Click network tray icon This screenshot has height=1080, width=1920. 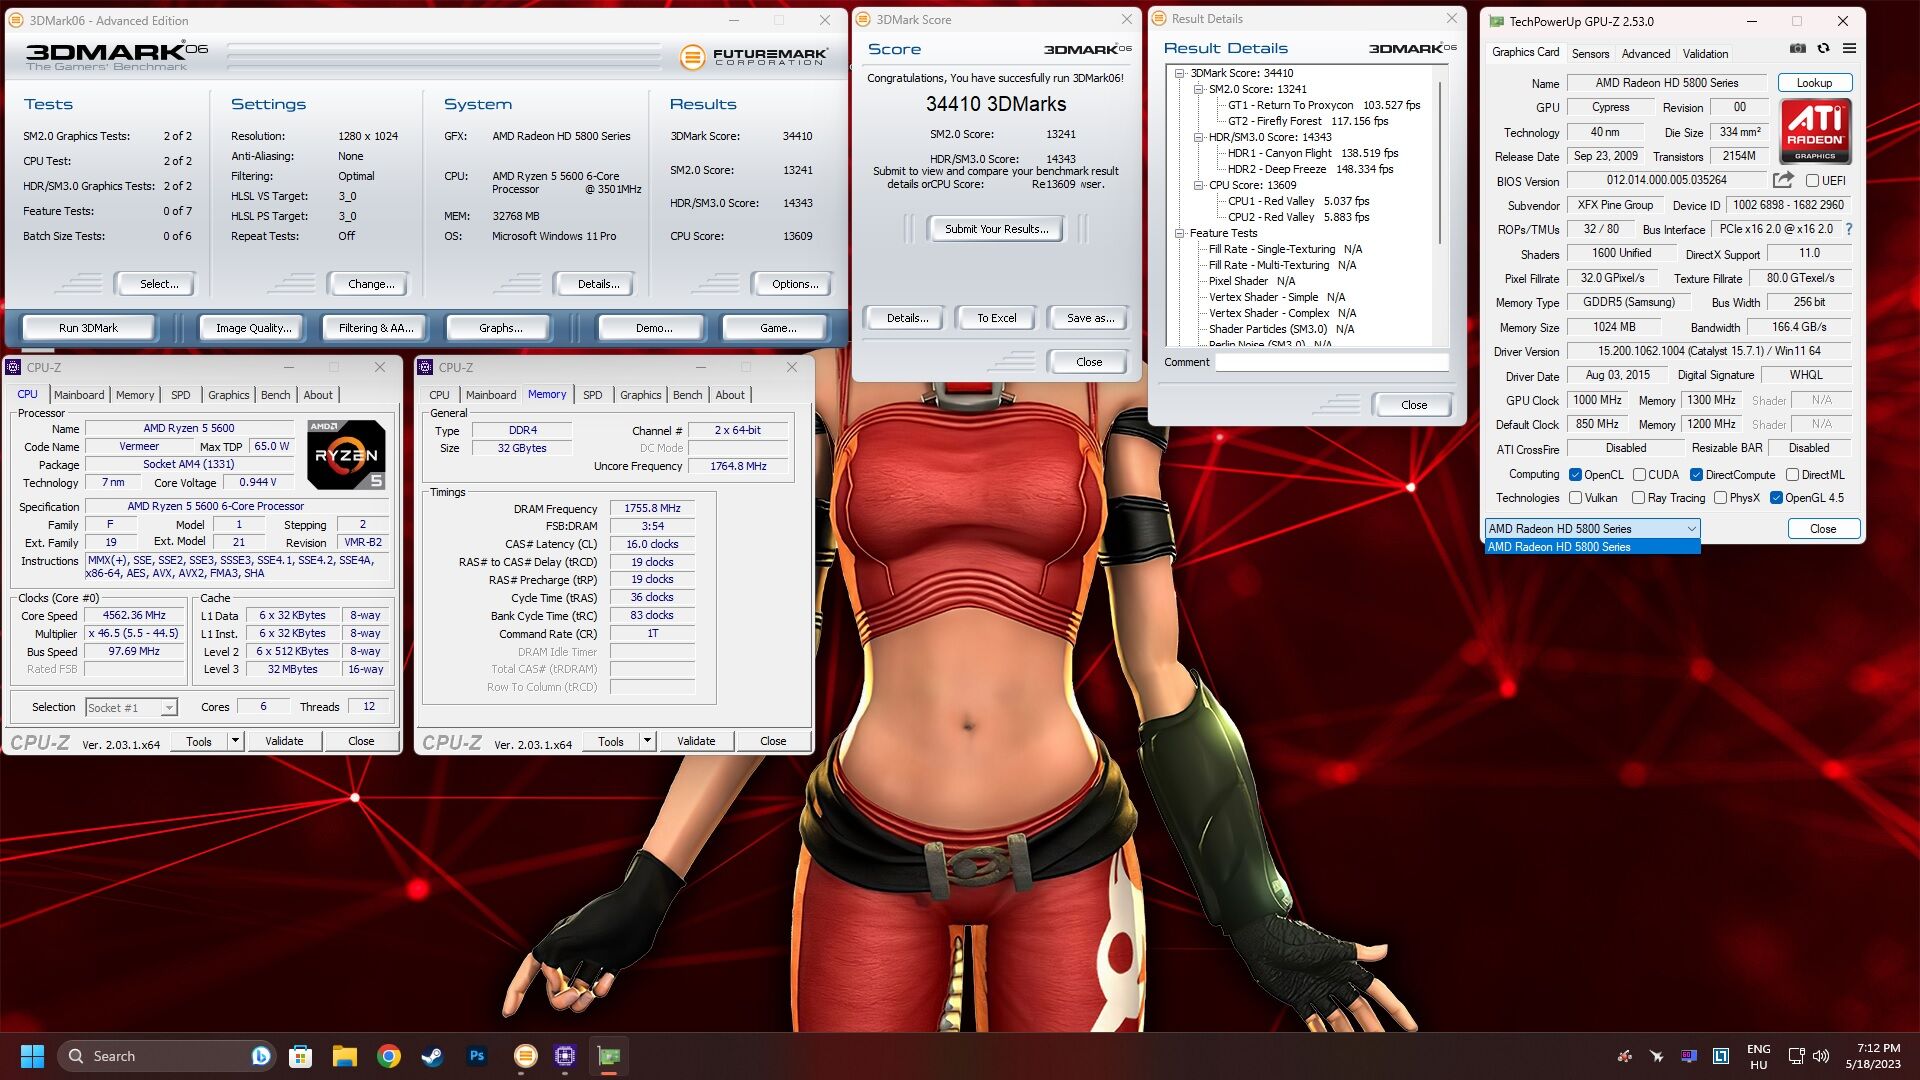click(1796, 1056)
